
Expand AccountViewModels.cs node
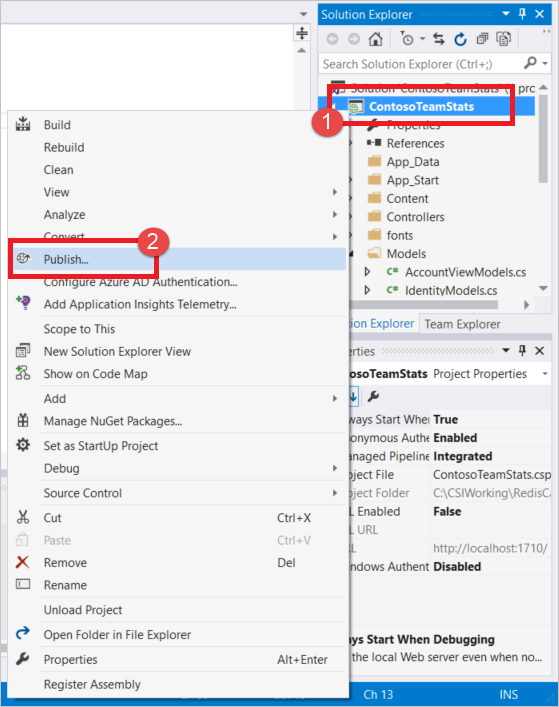[367, 272]
